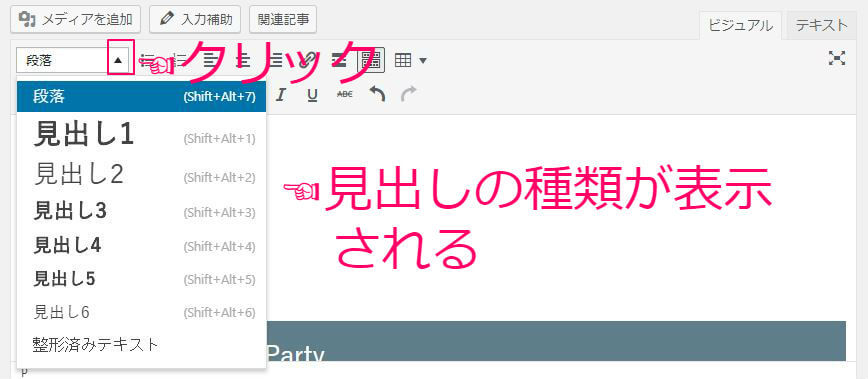The image size is (868, 379).
Task: Select 整形済みテキスト format option
Action: point(142,345)
